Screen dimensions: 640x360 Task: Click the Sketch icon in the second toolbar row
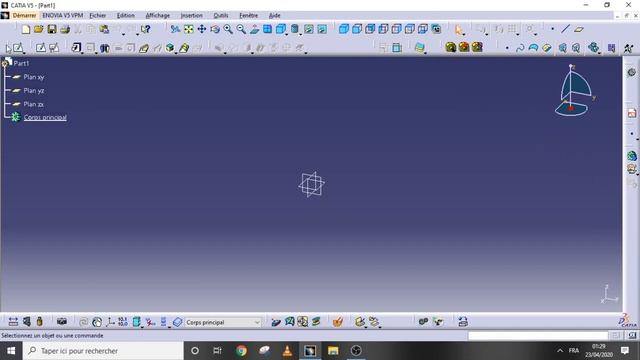(x=40, y=48)
